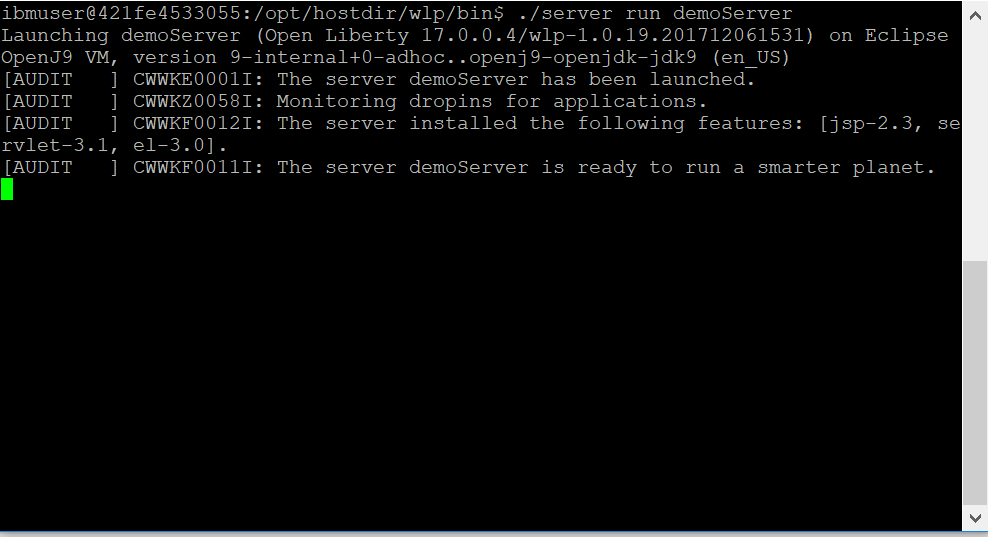Click the '[jsp-2.3,' feature text
The image size is (988, 537).
pos(871,124)
